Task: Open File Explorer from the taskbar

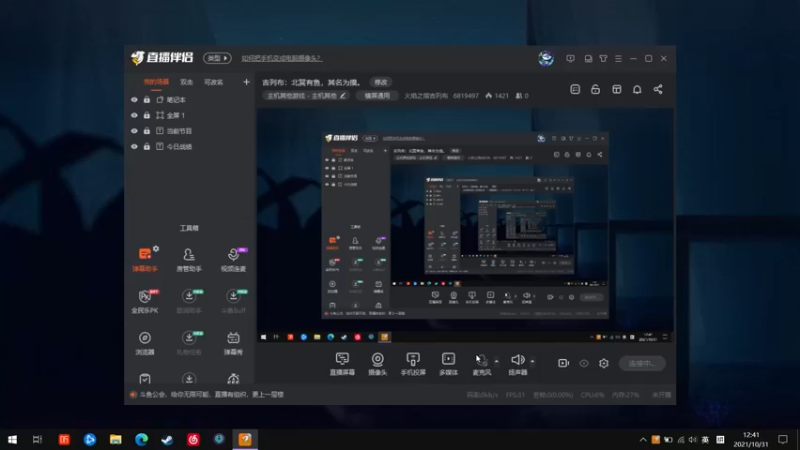Action: [115, 439]
